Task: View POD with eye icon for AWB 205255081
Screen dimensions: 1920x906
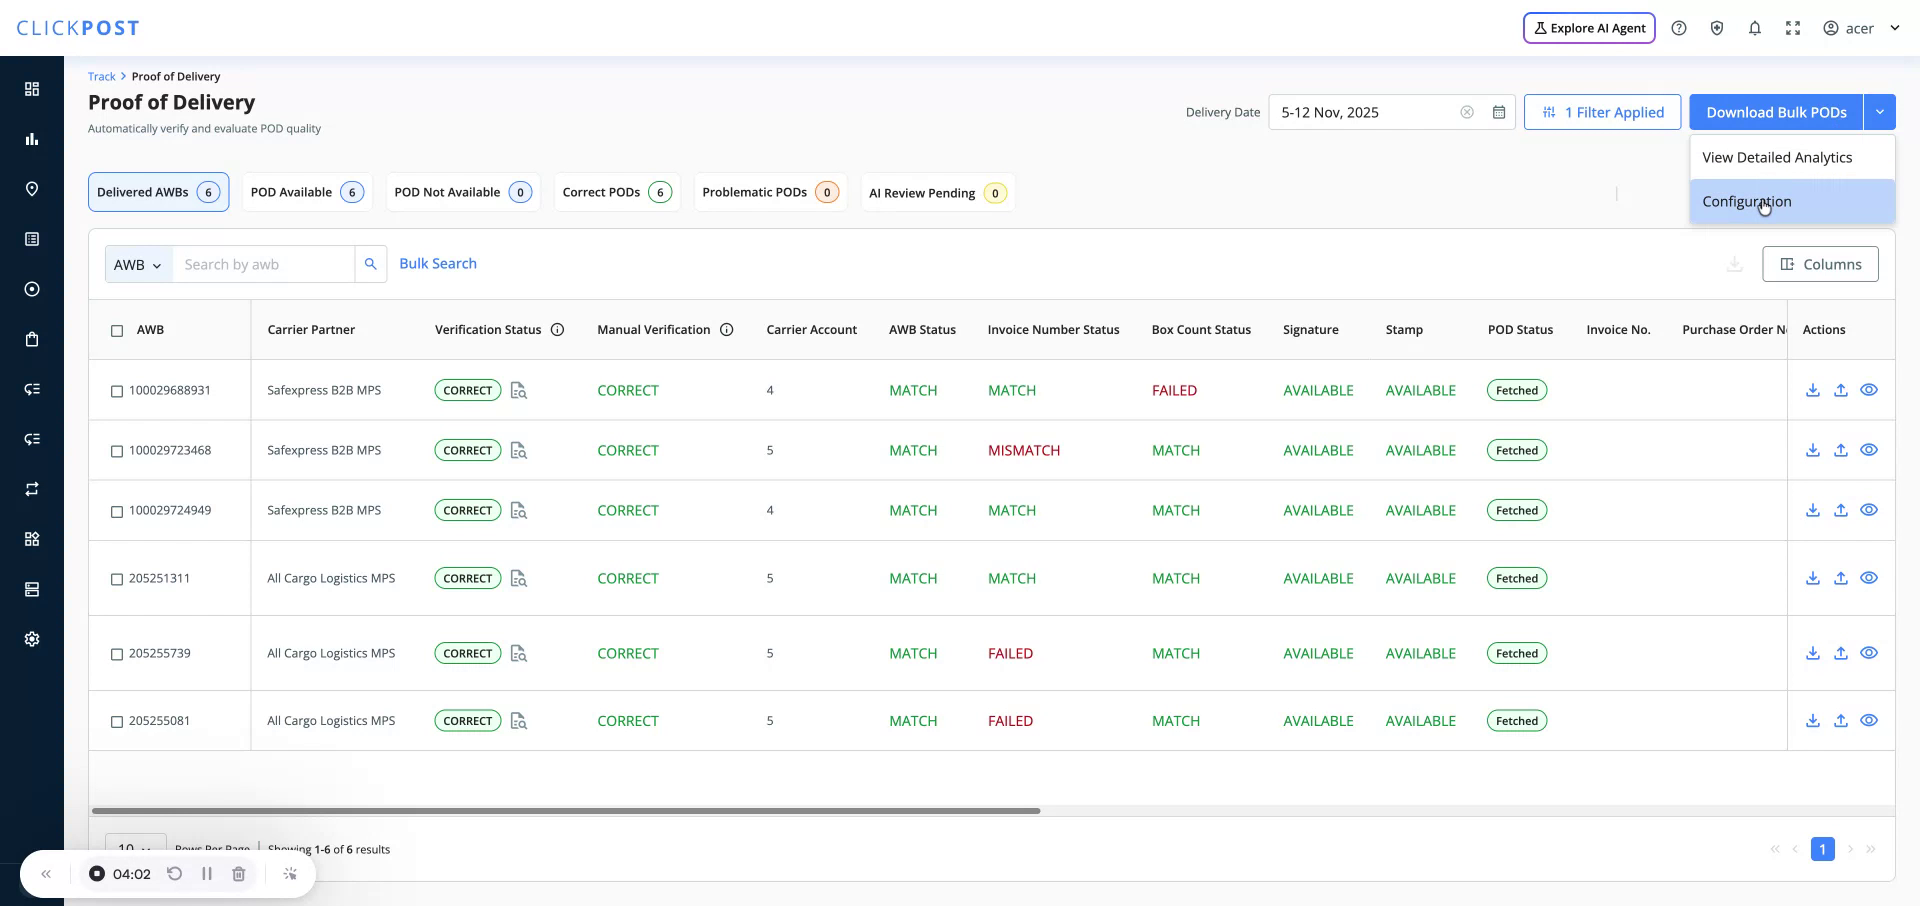Action: click(x=1868, y=721)
